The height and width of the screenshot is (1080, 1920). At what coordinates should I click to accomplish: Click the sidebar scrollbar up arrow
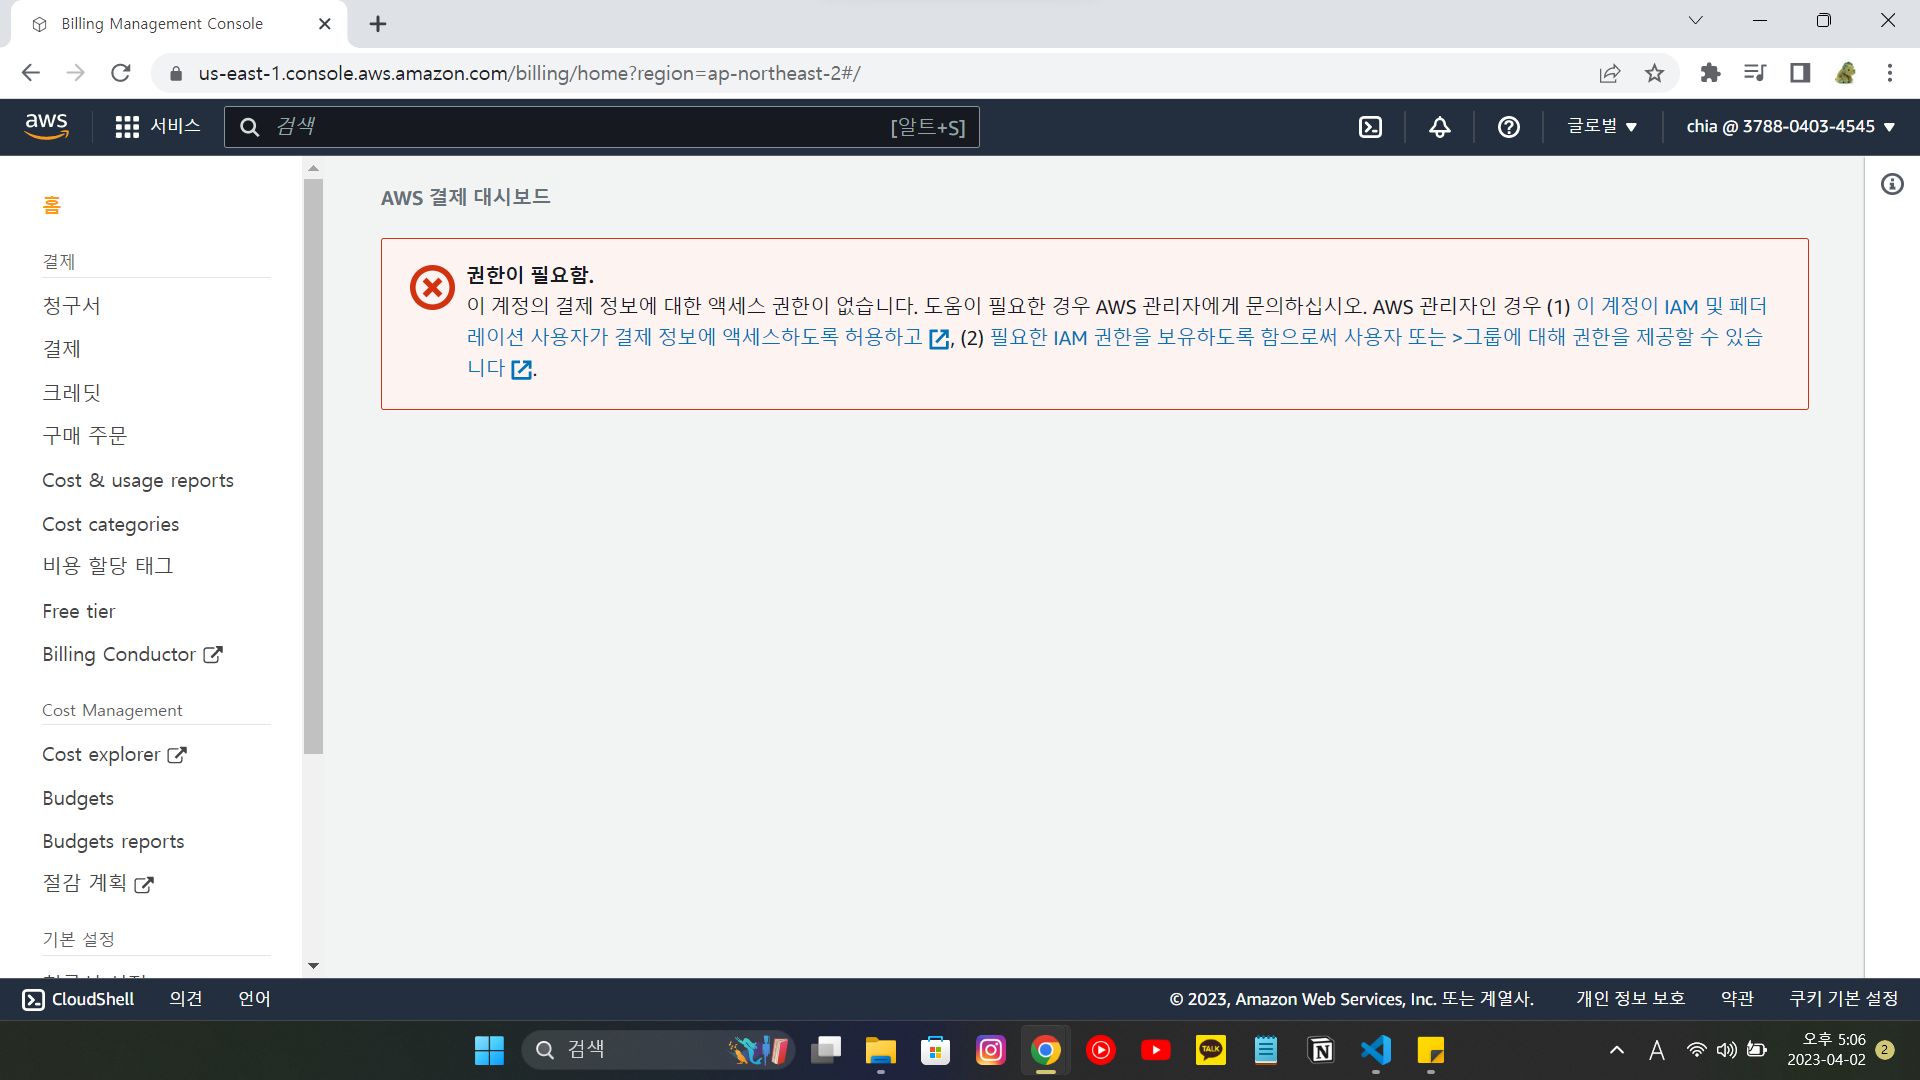click(313, 169)
